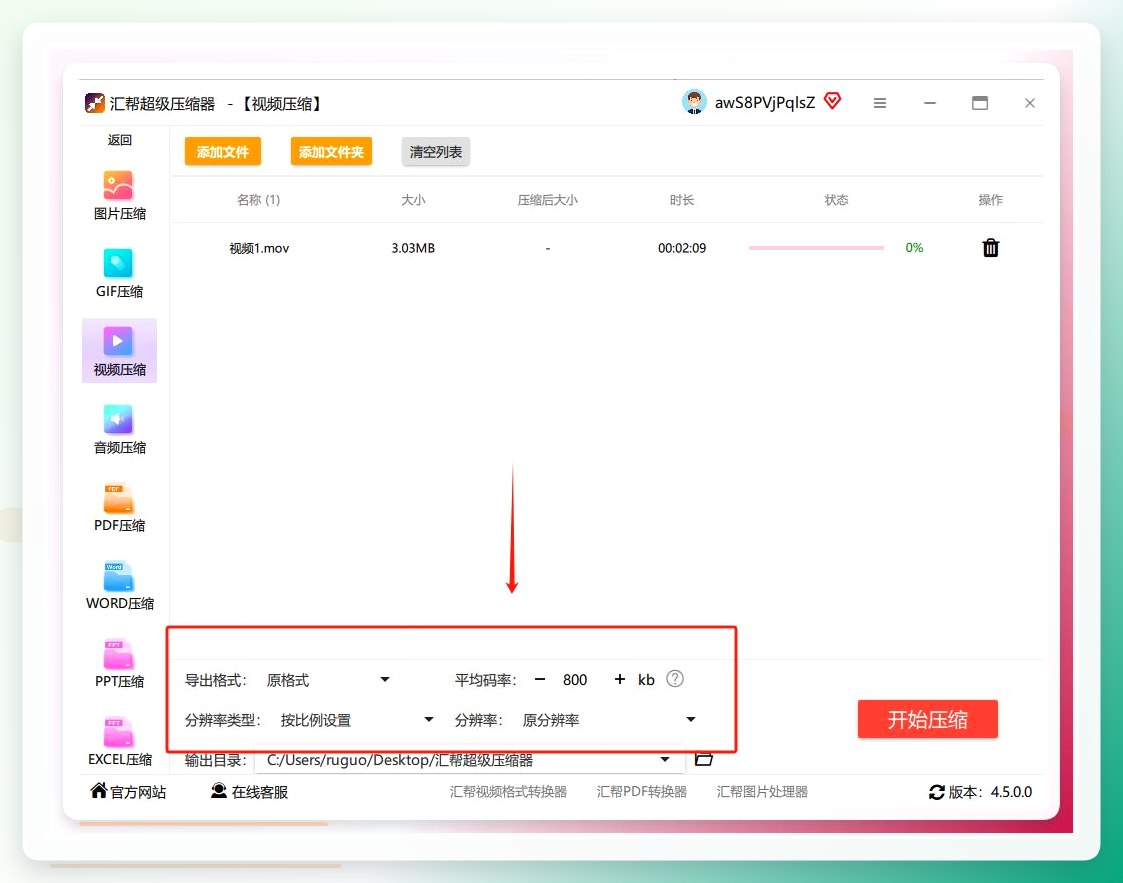Click the 00:02:09 duration cell
Screen dimensions: 1123x883
[x=682, y=248]
